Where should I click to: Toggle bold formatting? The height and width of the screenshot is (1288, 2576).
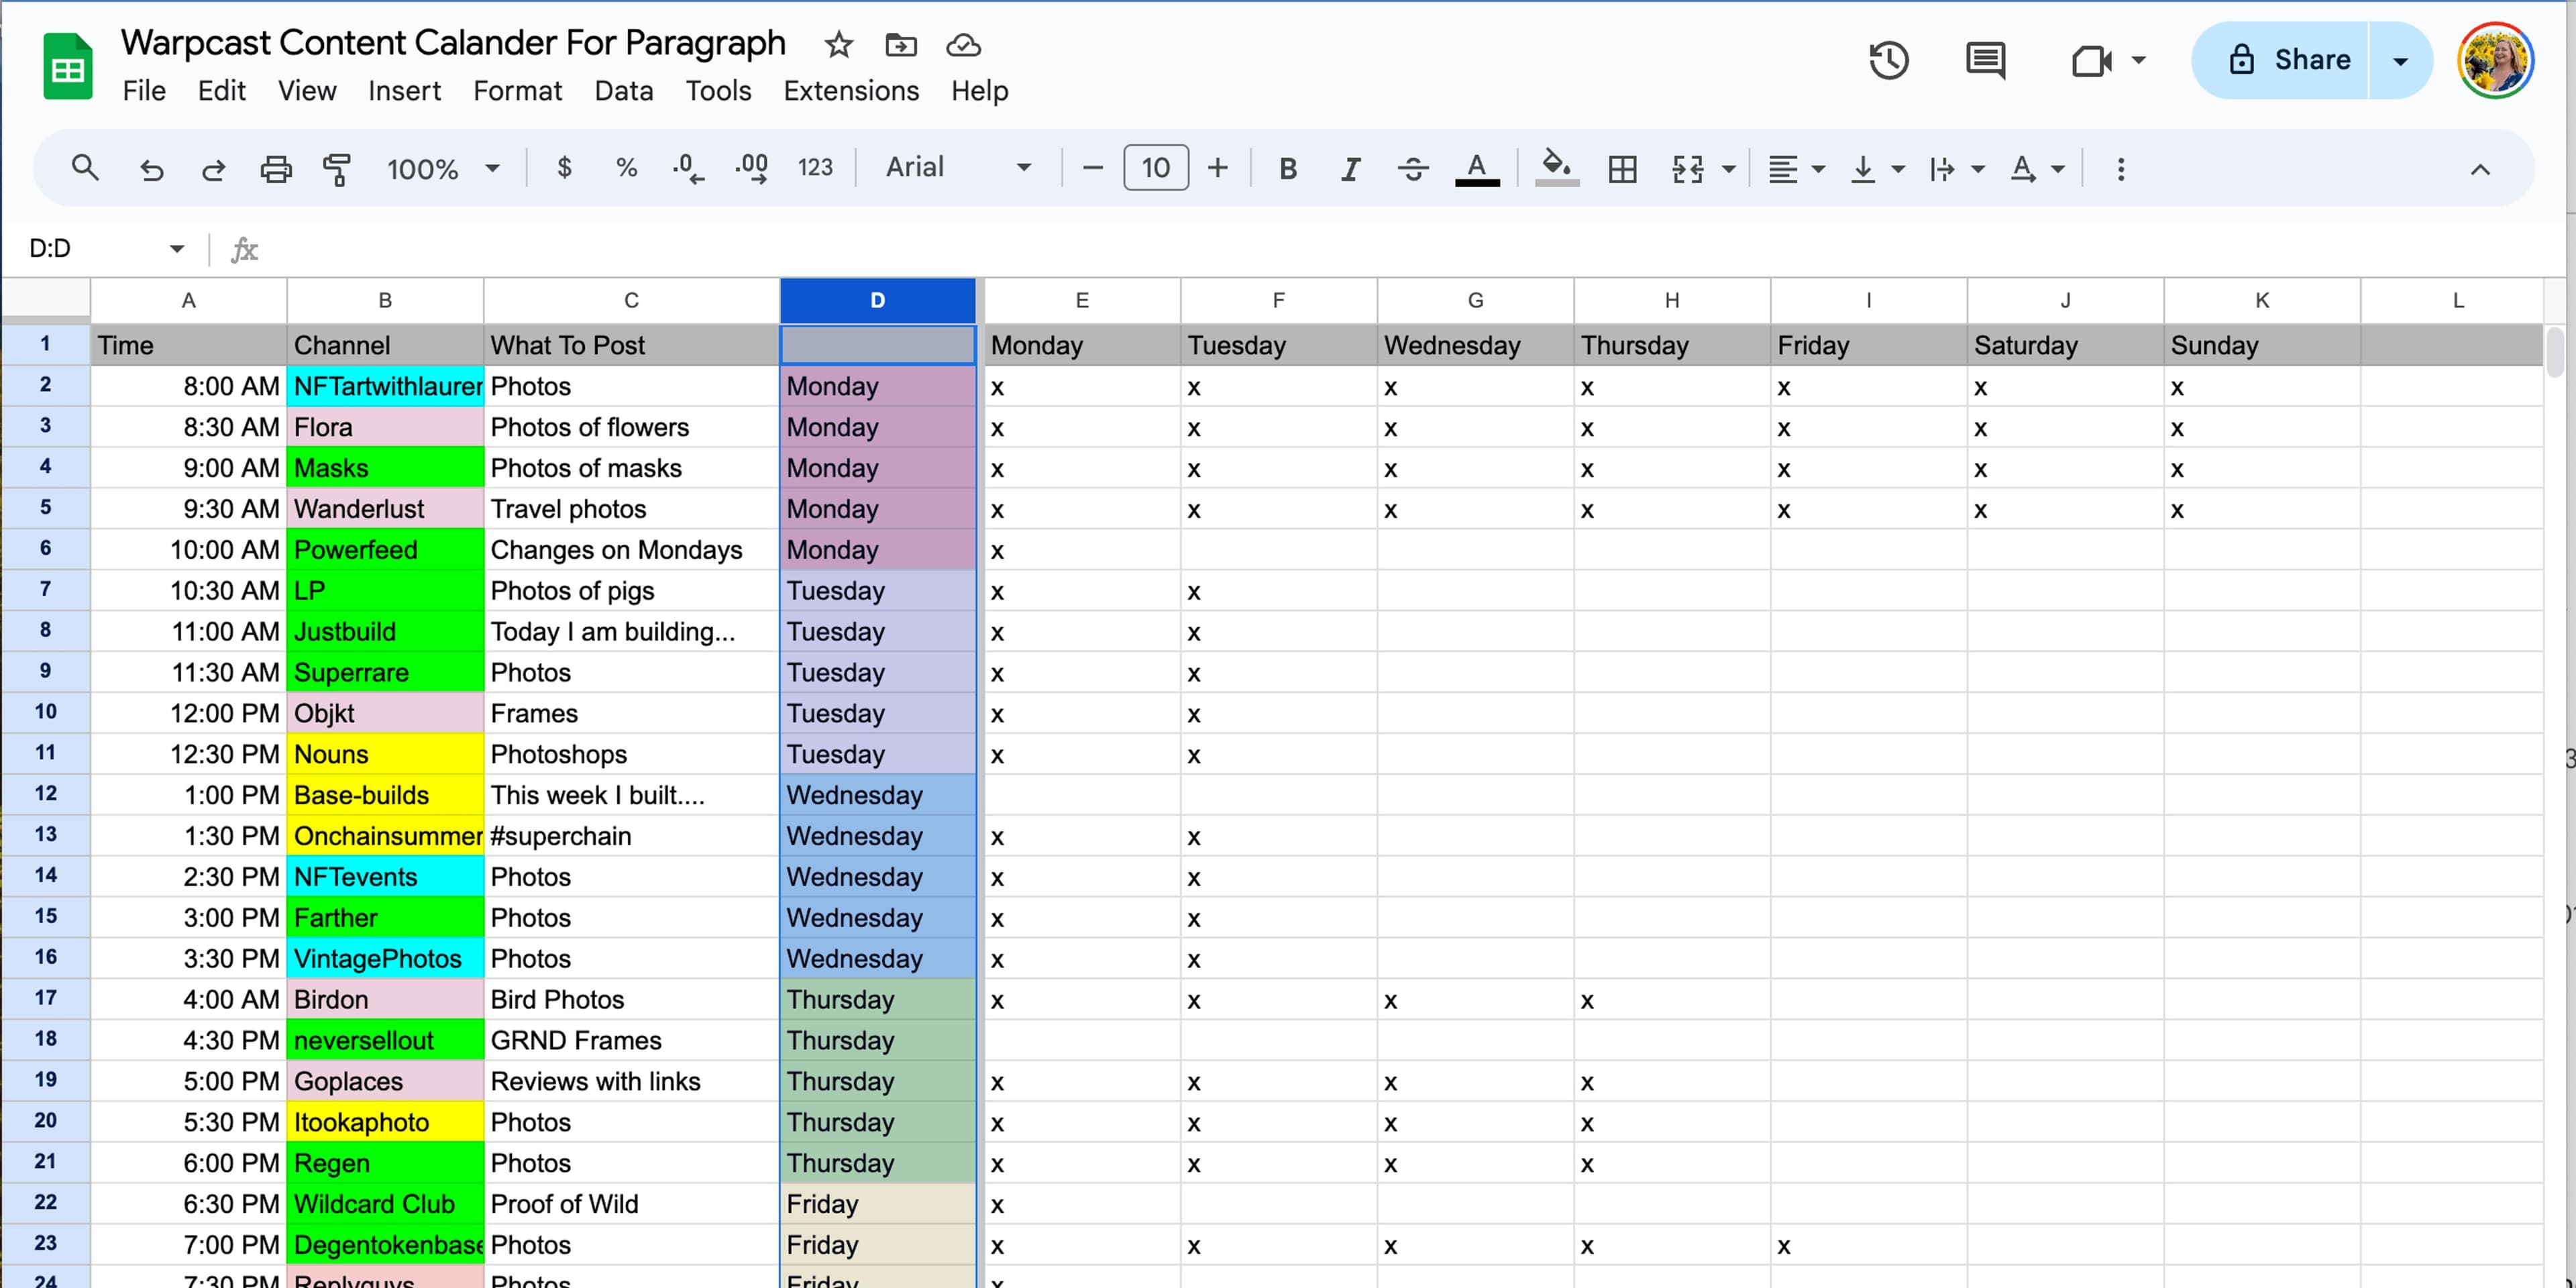pyautogui.click(x=1288, y=169)
